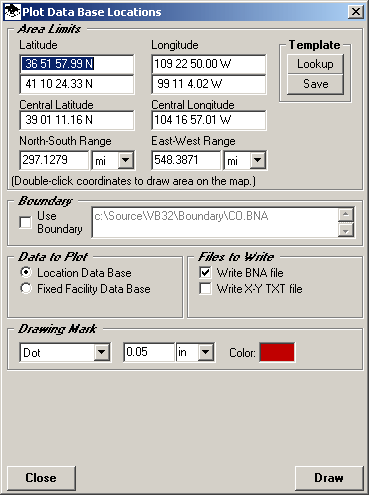
Task: Click the longitude field 109 22 50.00 W
Action: tap(209, 64)
